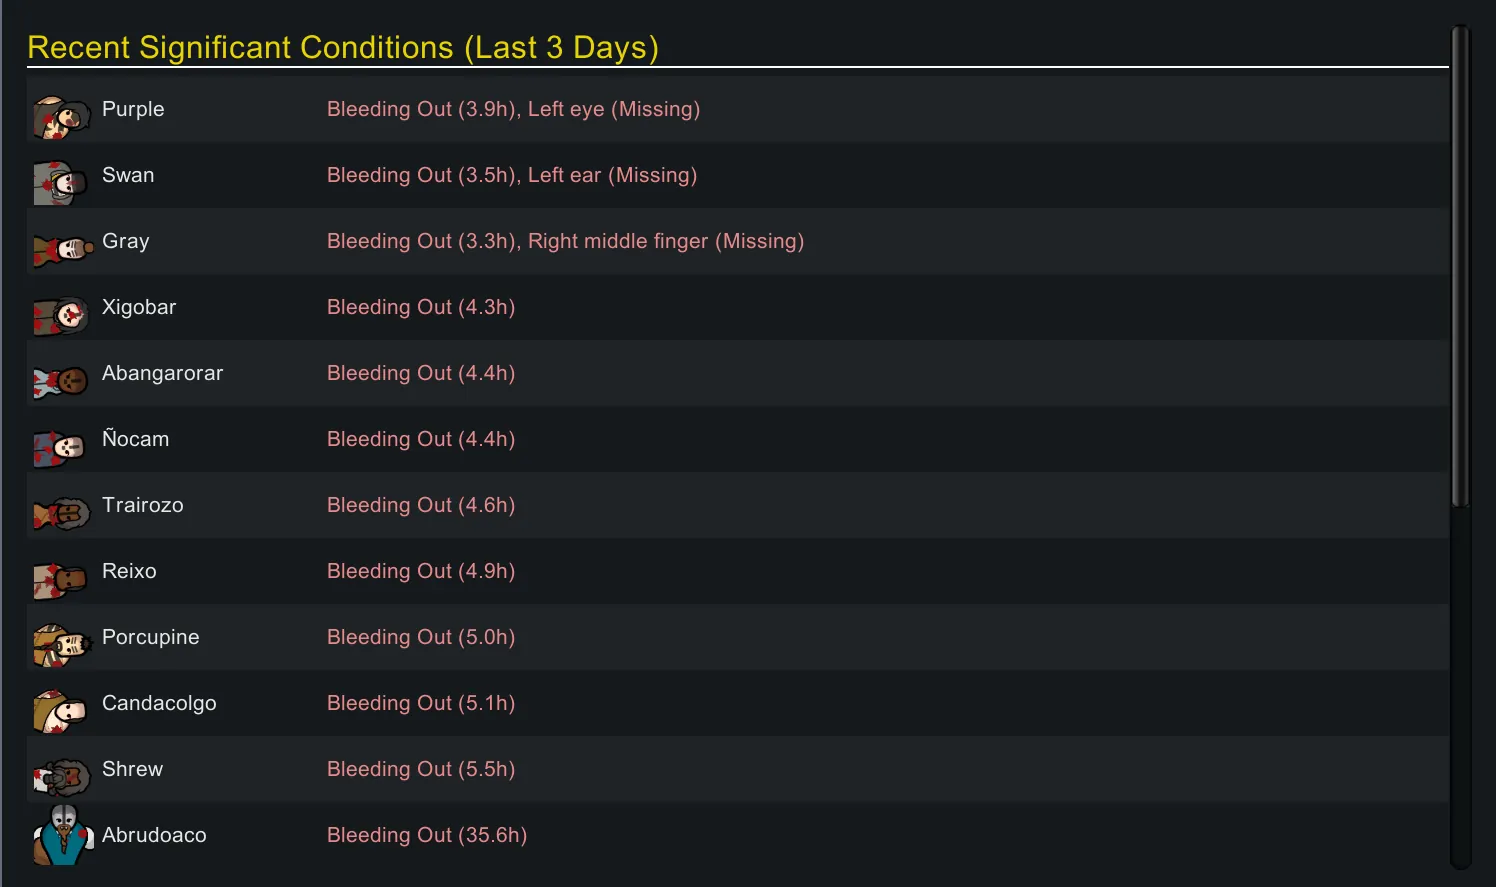The height and width of the screenshot is (887, 1496).
Task: Click Xigobar's bloodied portrait icon
Action: pos(61,315)
